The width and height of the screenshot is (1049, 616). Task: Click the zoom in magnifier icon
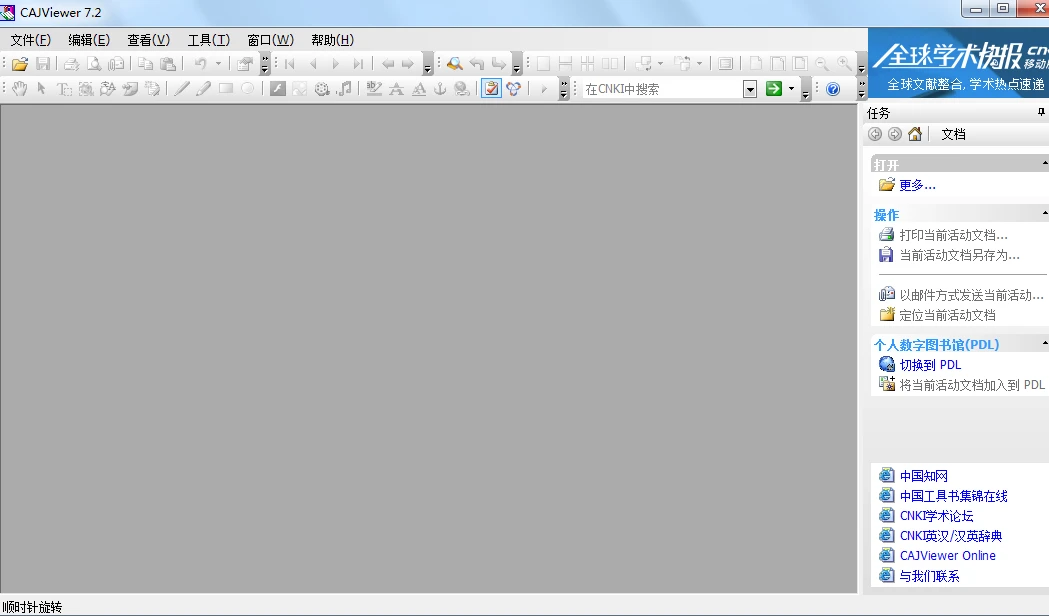click(x=844, y=64)
